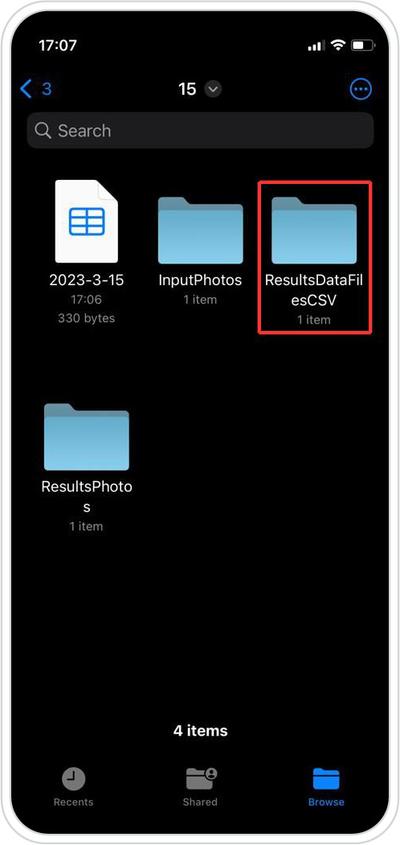Tap the magnifying glass search icon

tap(43, 130)
